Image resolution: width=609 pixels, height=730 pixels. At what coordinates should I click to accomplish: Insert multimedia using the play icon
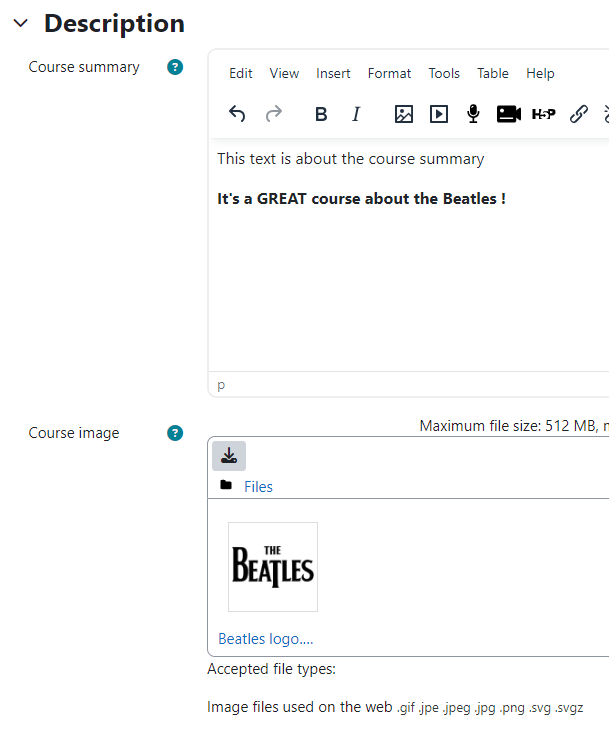coord(439,114)
